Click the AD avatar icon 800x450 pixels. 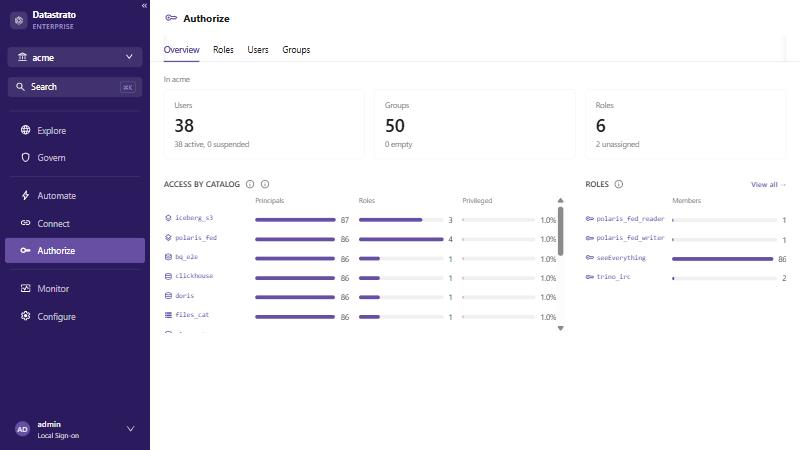point(22,429)
